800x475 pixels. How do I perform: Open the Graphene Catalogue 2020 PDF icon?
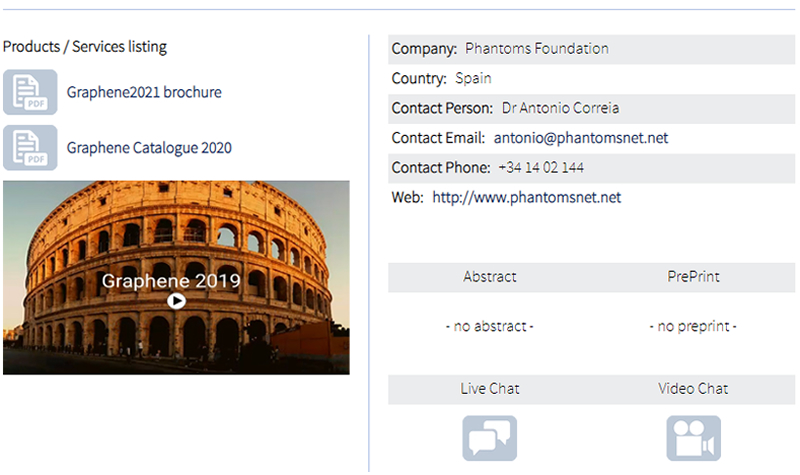30,148
